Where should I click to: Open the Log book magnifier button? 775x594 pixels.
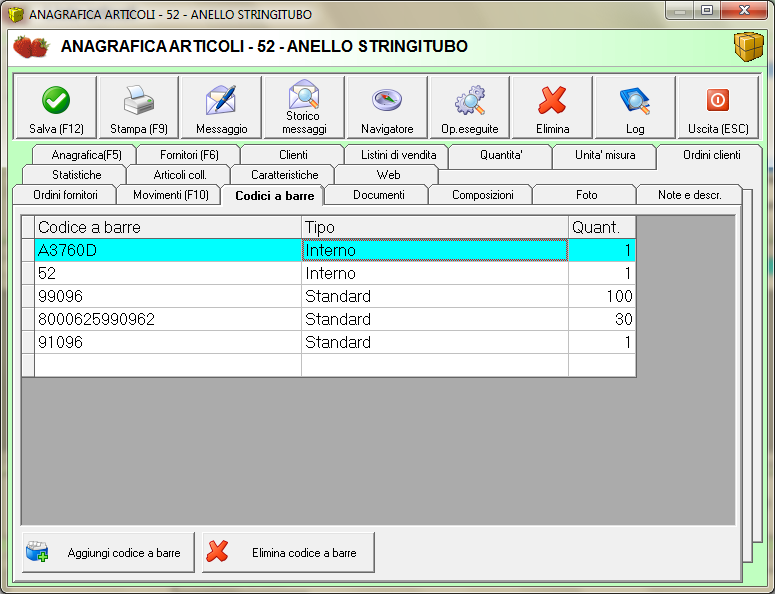click(x=635, y=107)
